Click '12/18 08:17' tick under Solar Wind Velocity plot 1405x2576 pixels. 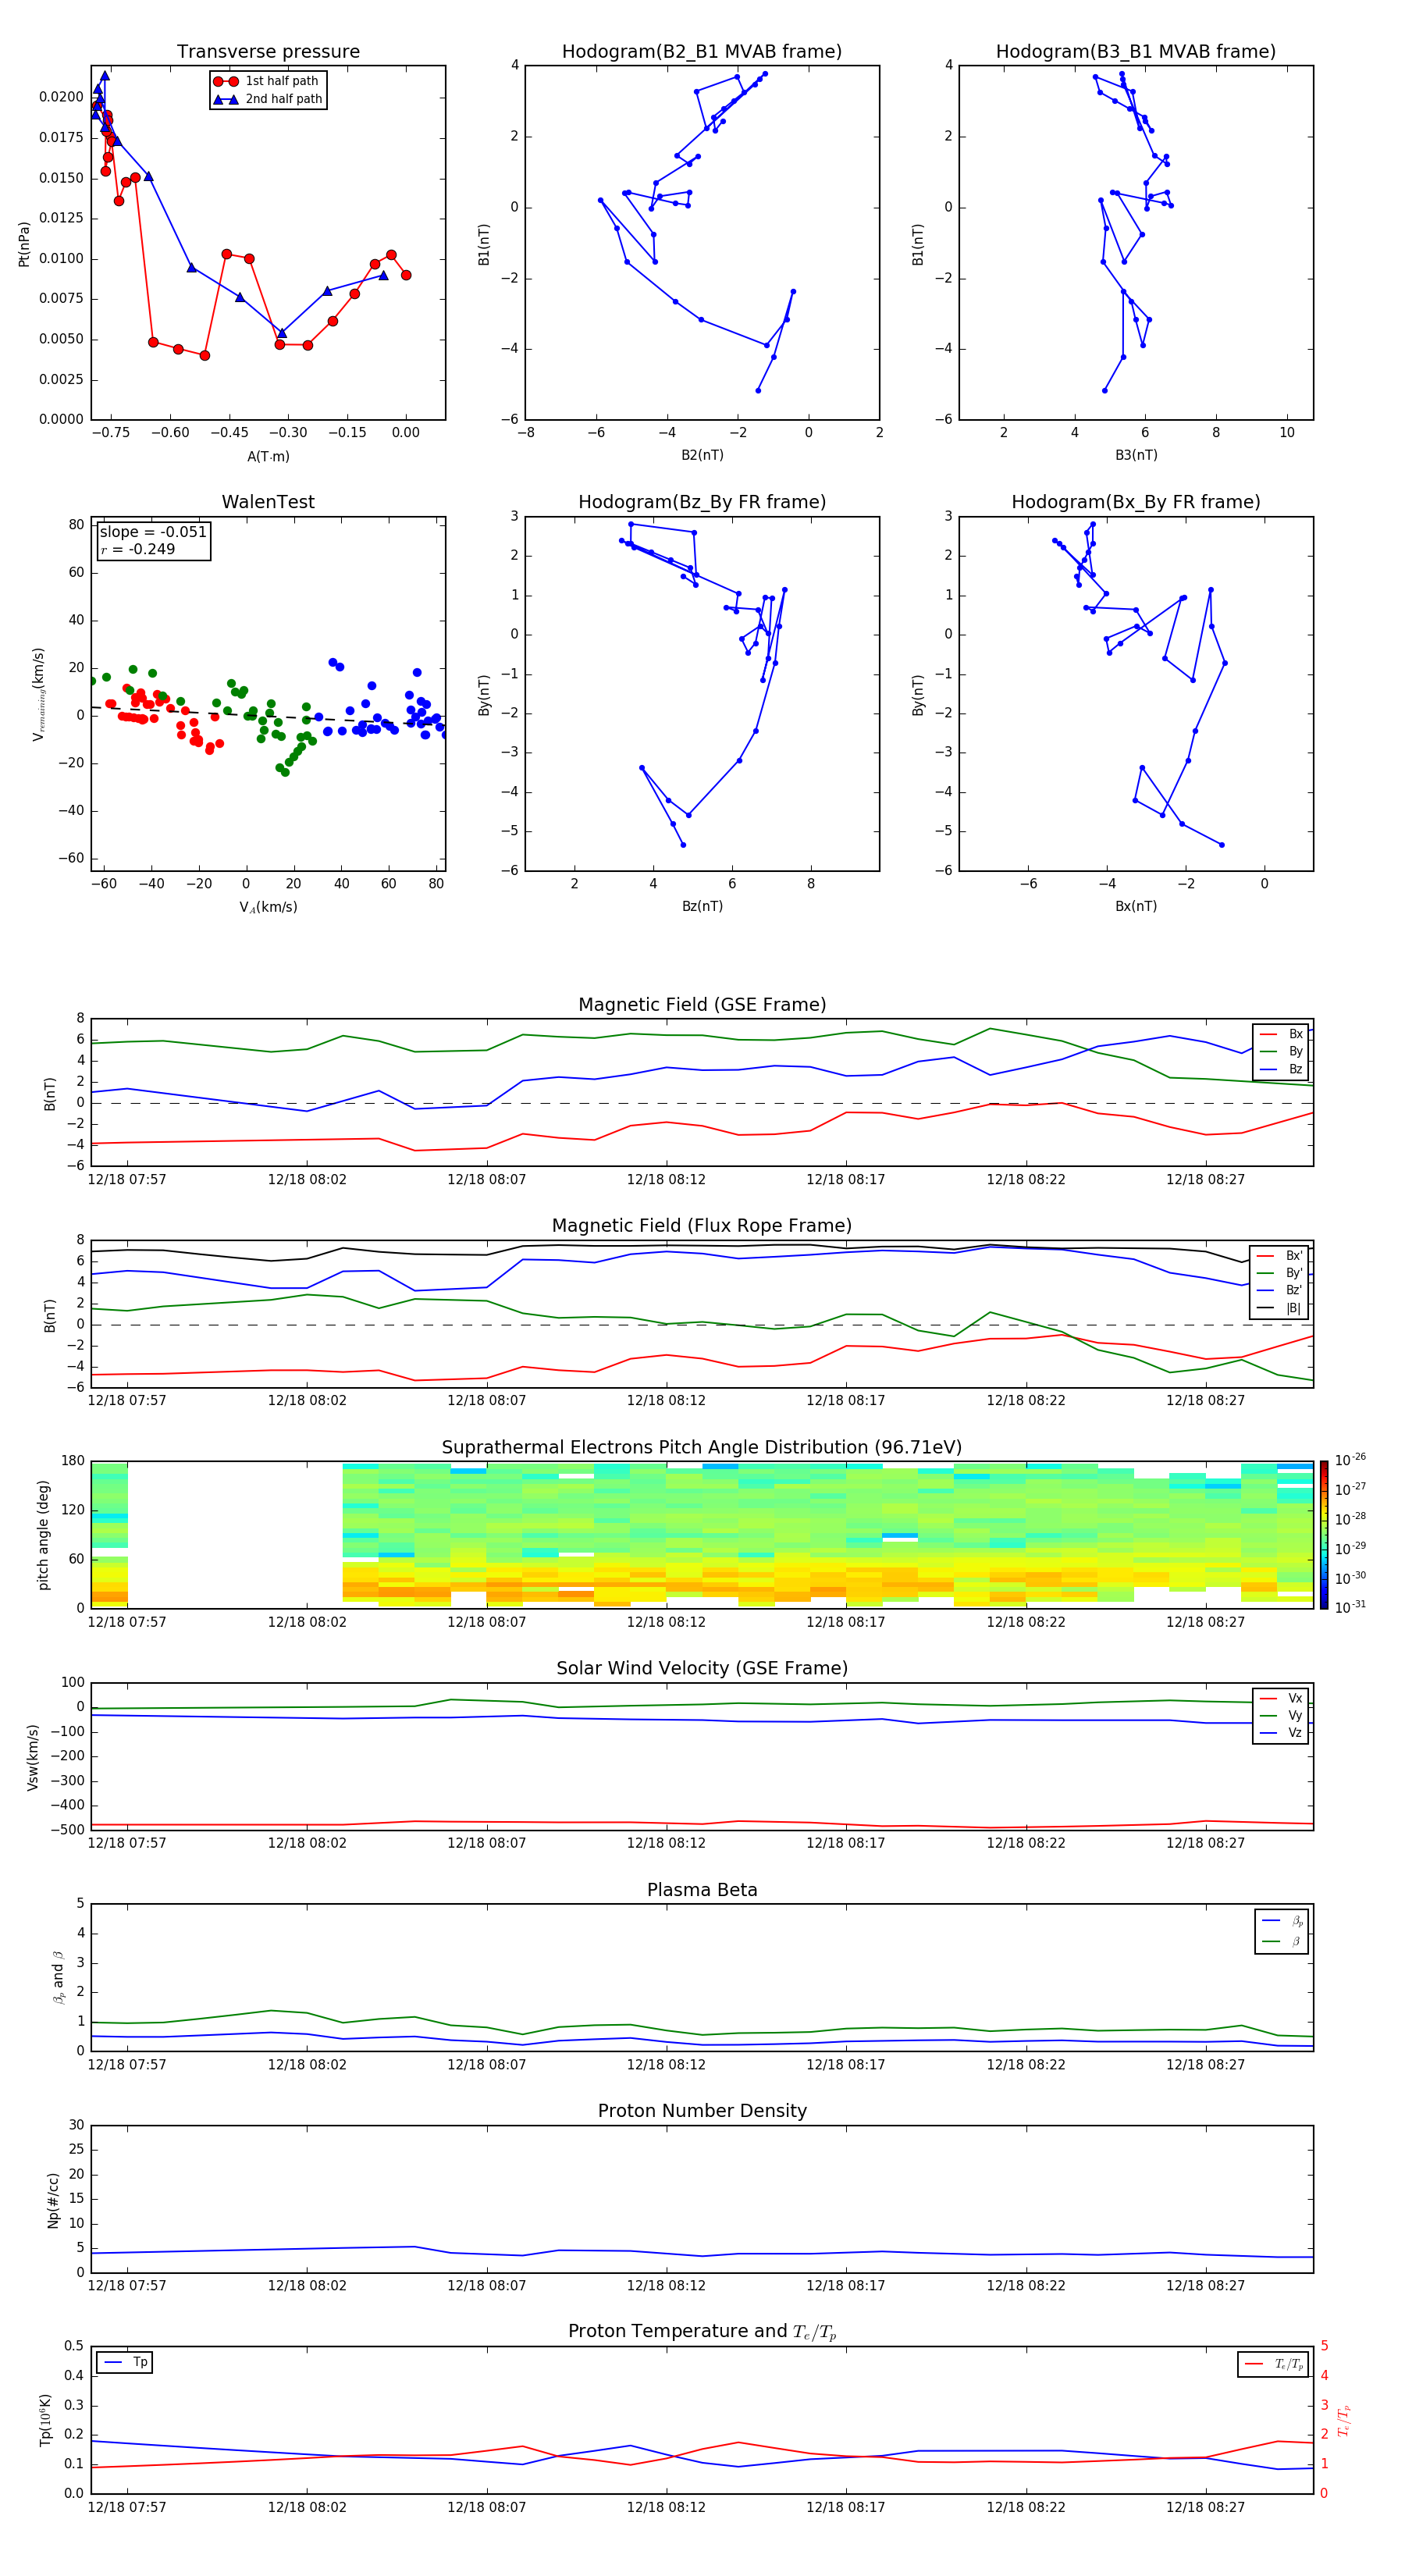point(846,1843)
